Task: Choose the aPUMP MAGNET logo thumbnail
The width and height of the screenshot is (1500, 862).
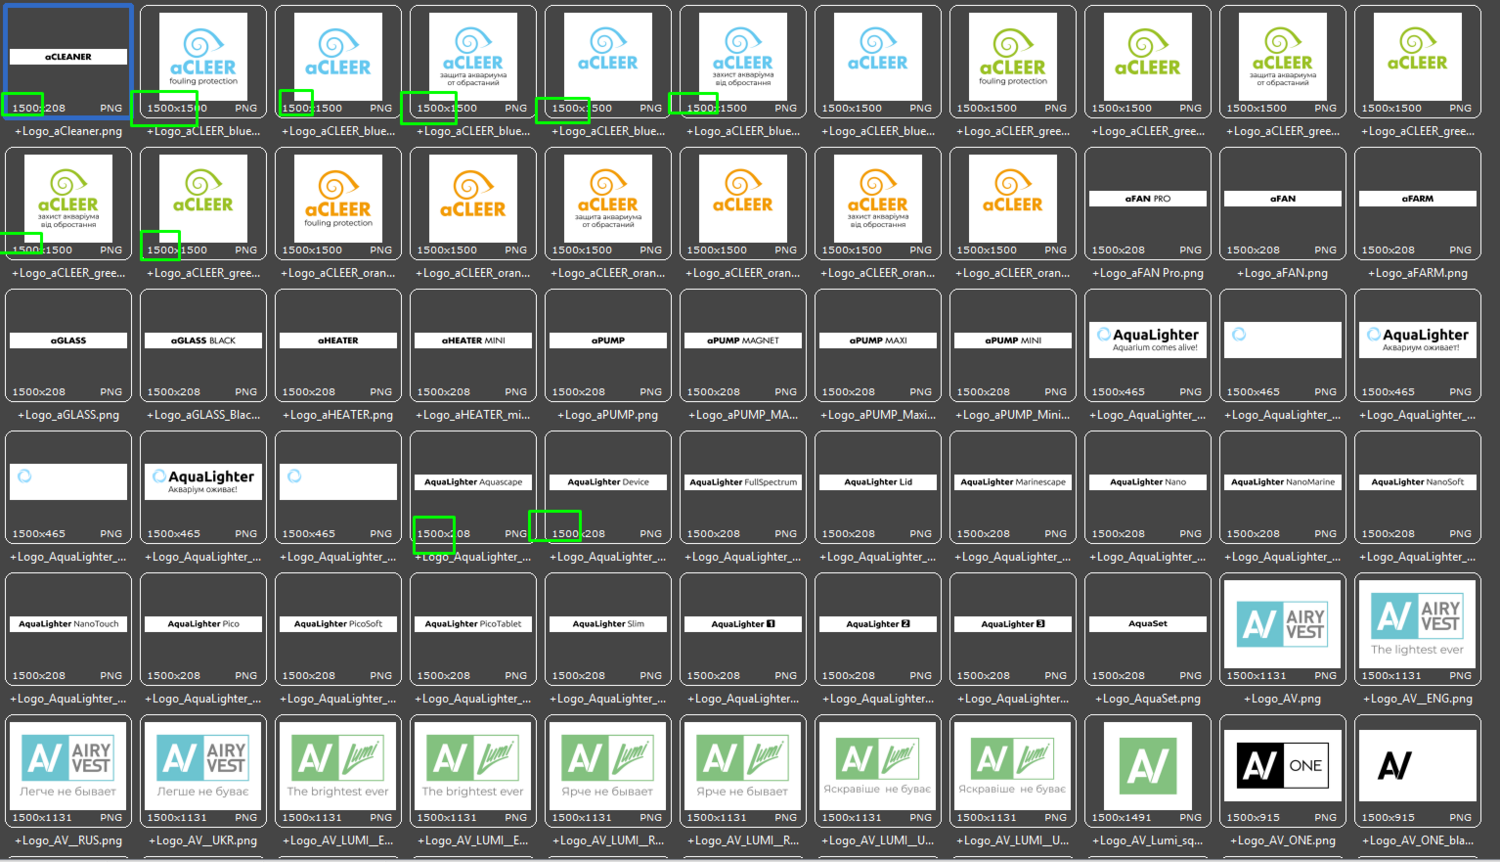Action: tap(743, 345)
